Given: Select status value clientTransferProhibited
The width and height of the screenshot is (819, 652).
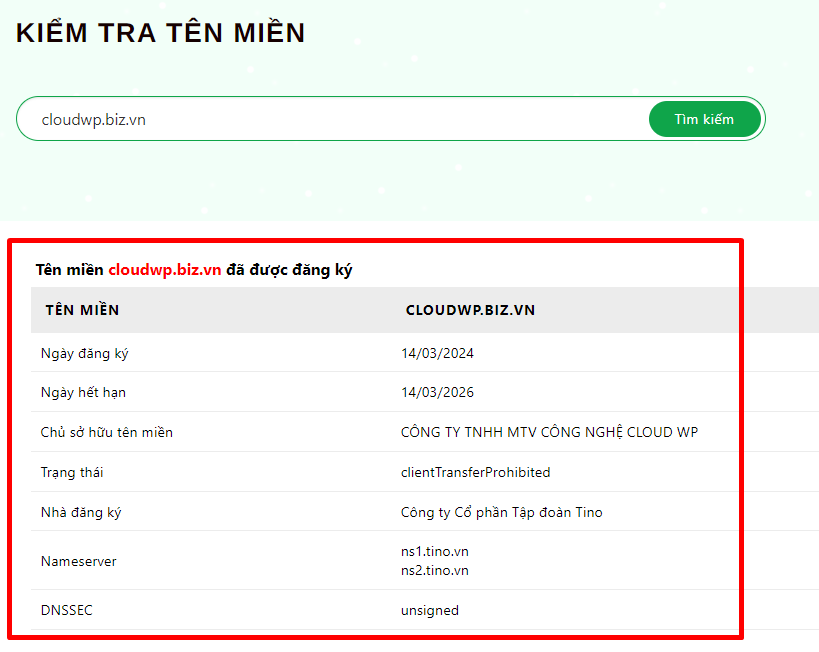Looking at the screenshot, I should click(x=475, y=472).
